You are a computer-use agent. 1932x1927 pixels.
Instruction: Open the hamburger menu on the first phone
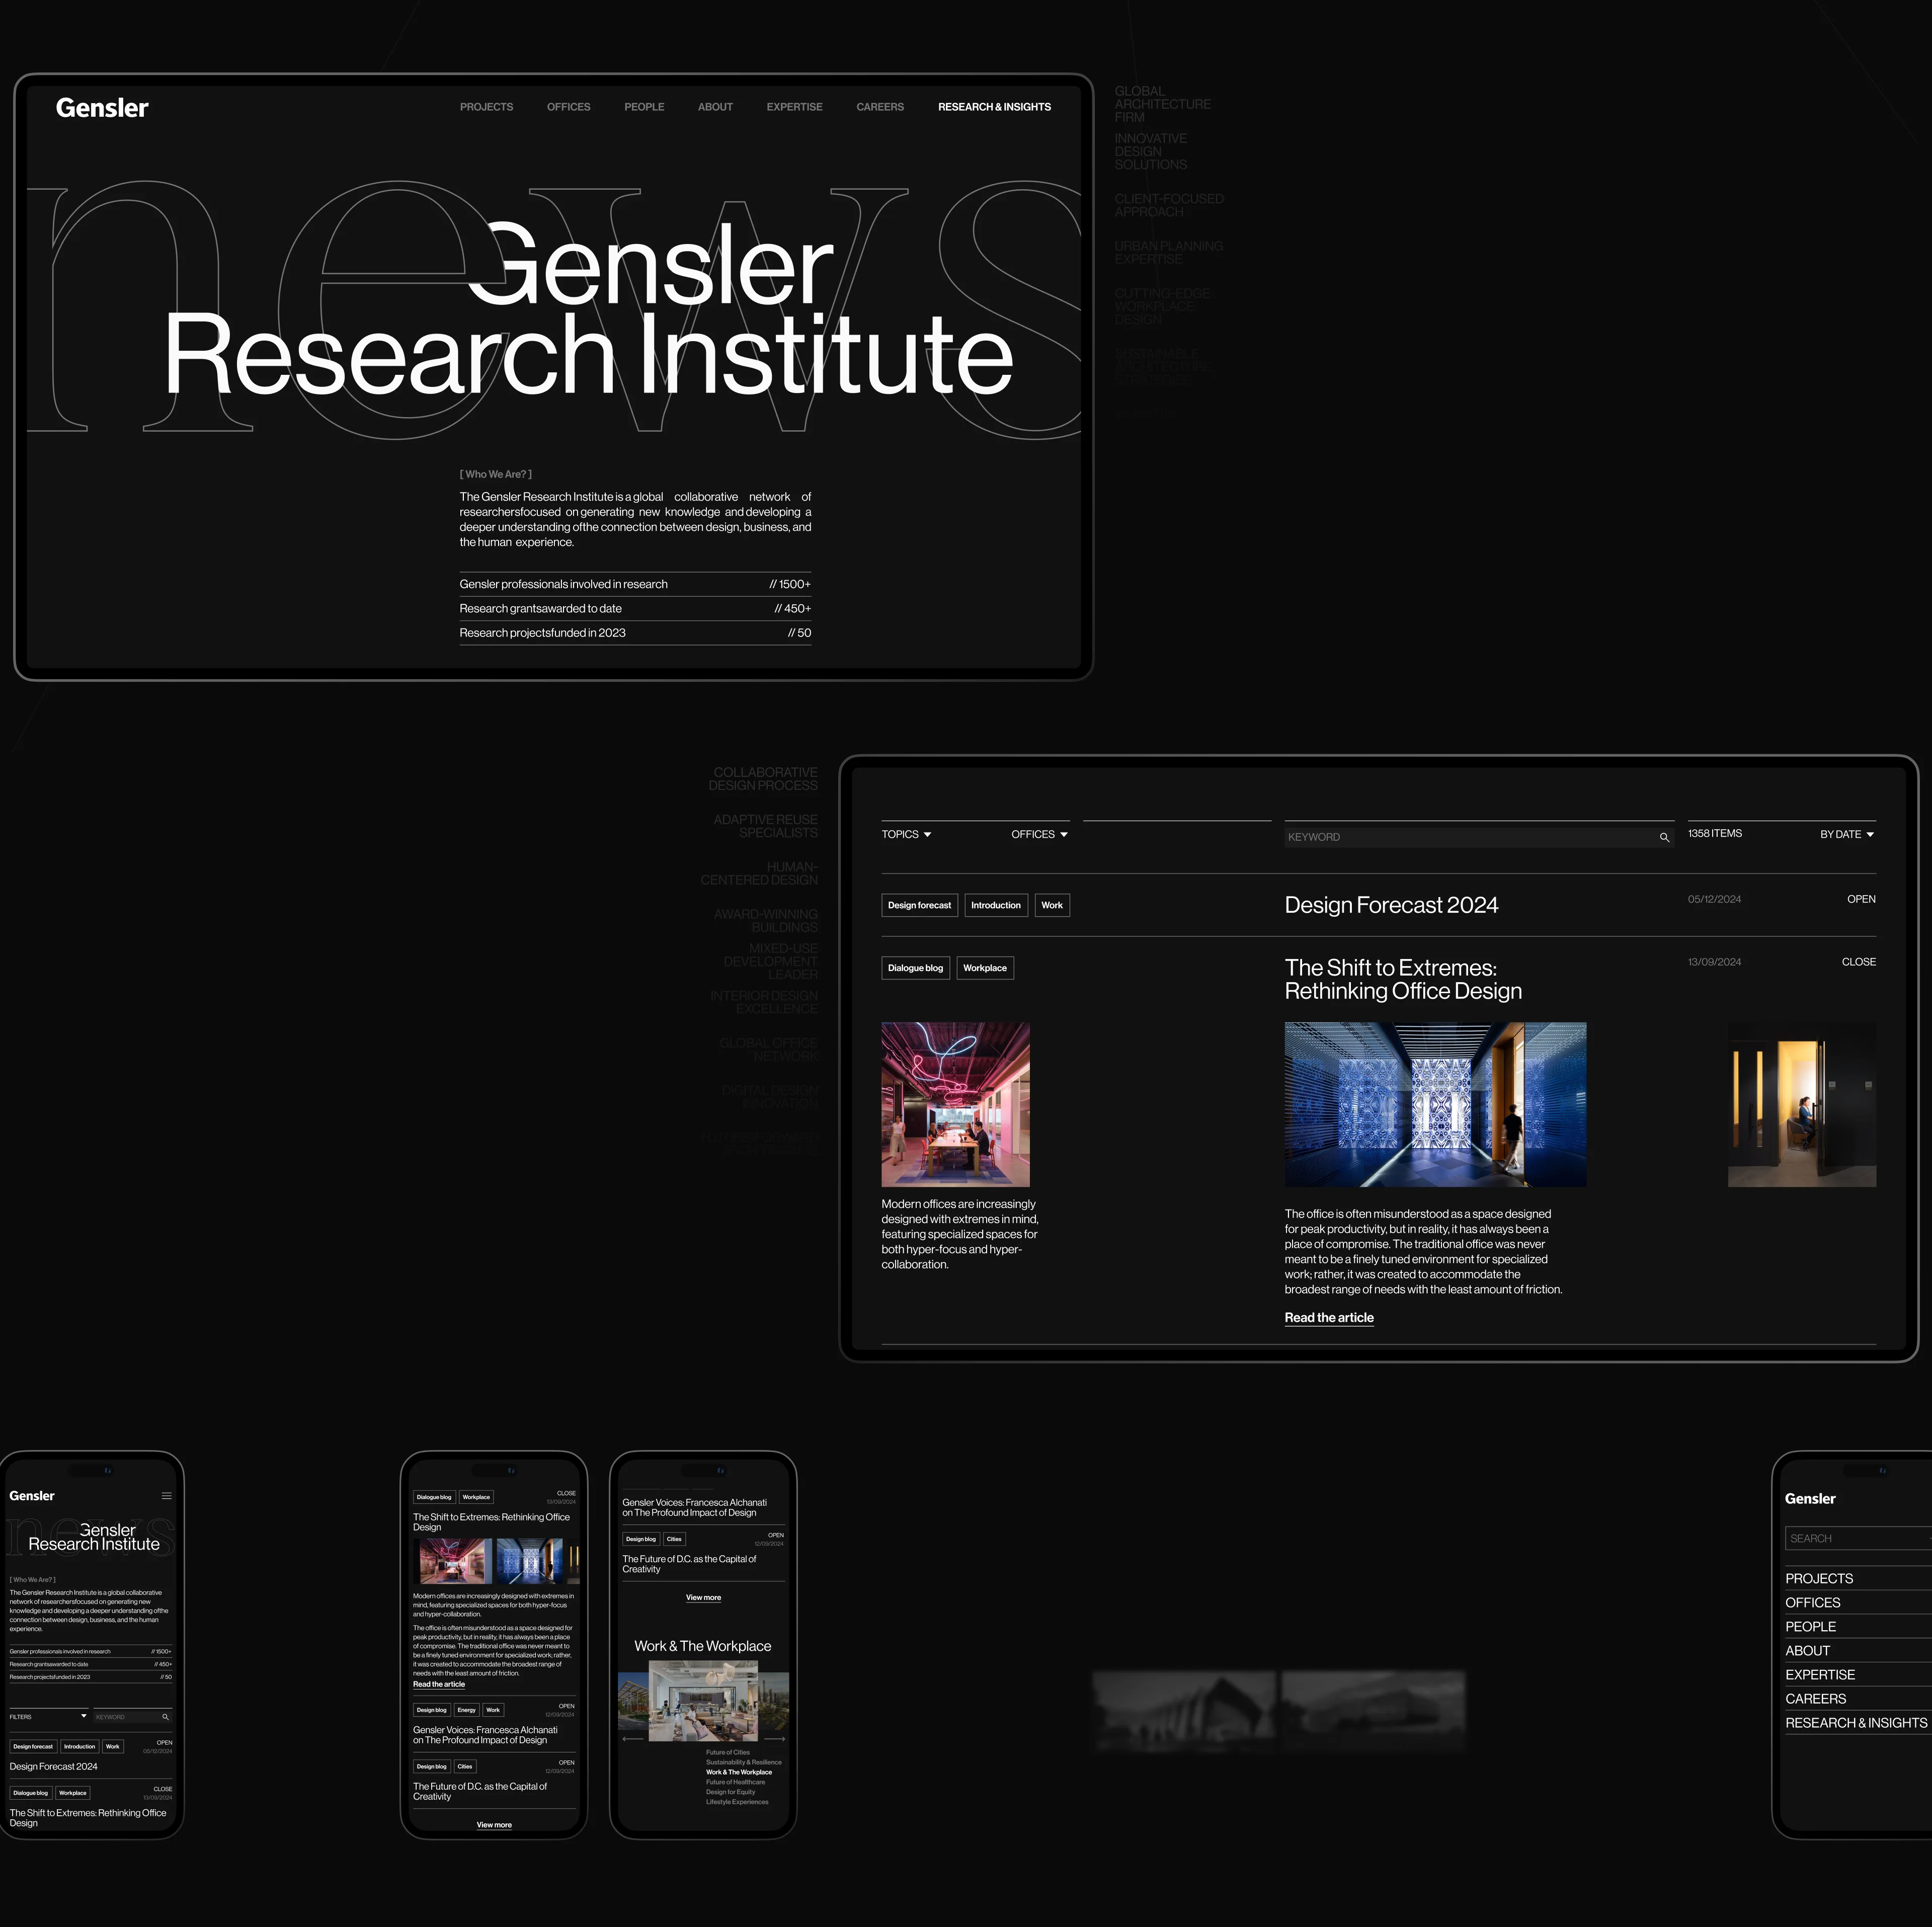(166, 1496)
